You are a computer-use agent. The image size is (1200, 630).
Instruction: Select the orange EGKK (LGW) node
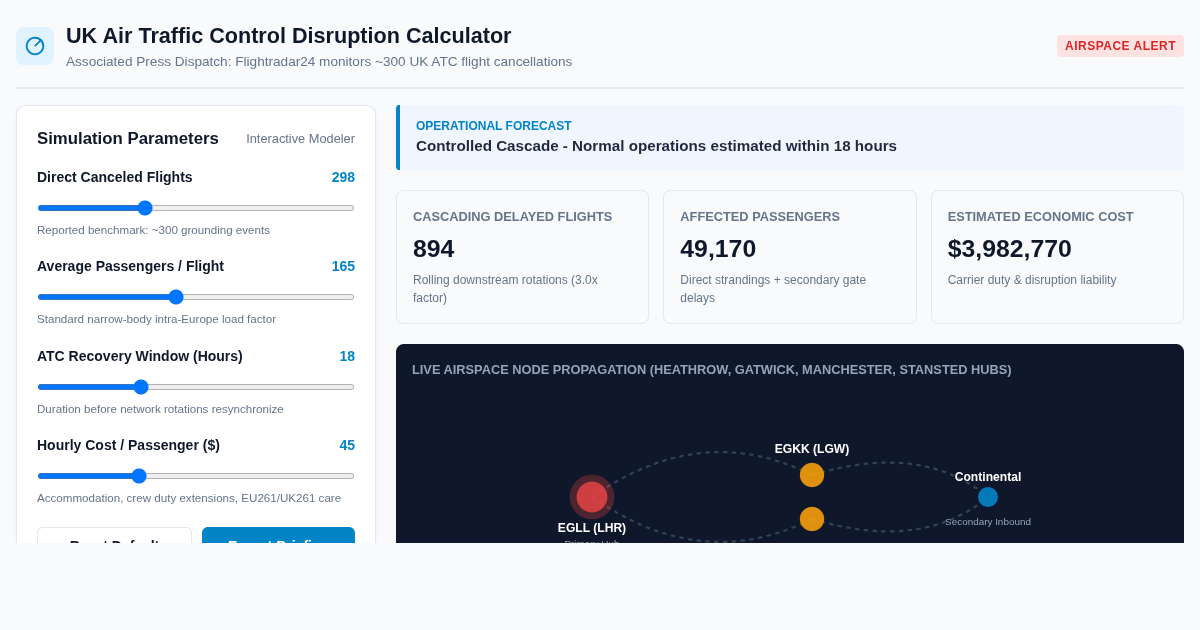[812, 475]
